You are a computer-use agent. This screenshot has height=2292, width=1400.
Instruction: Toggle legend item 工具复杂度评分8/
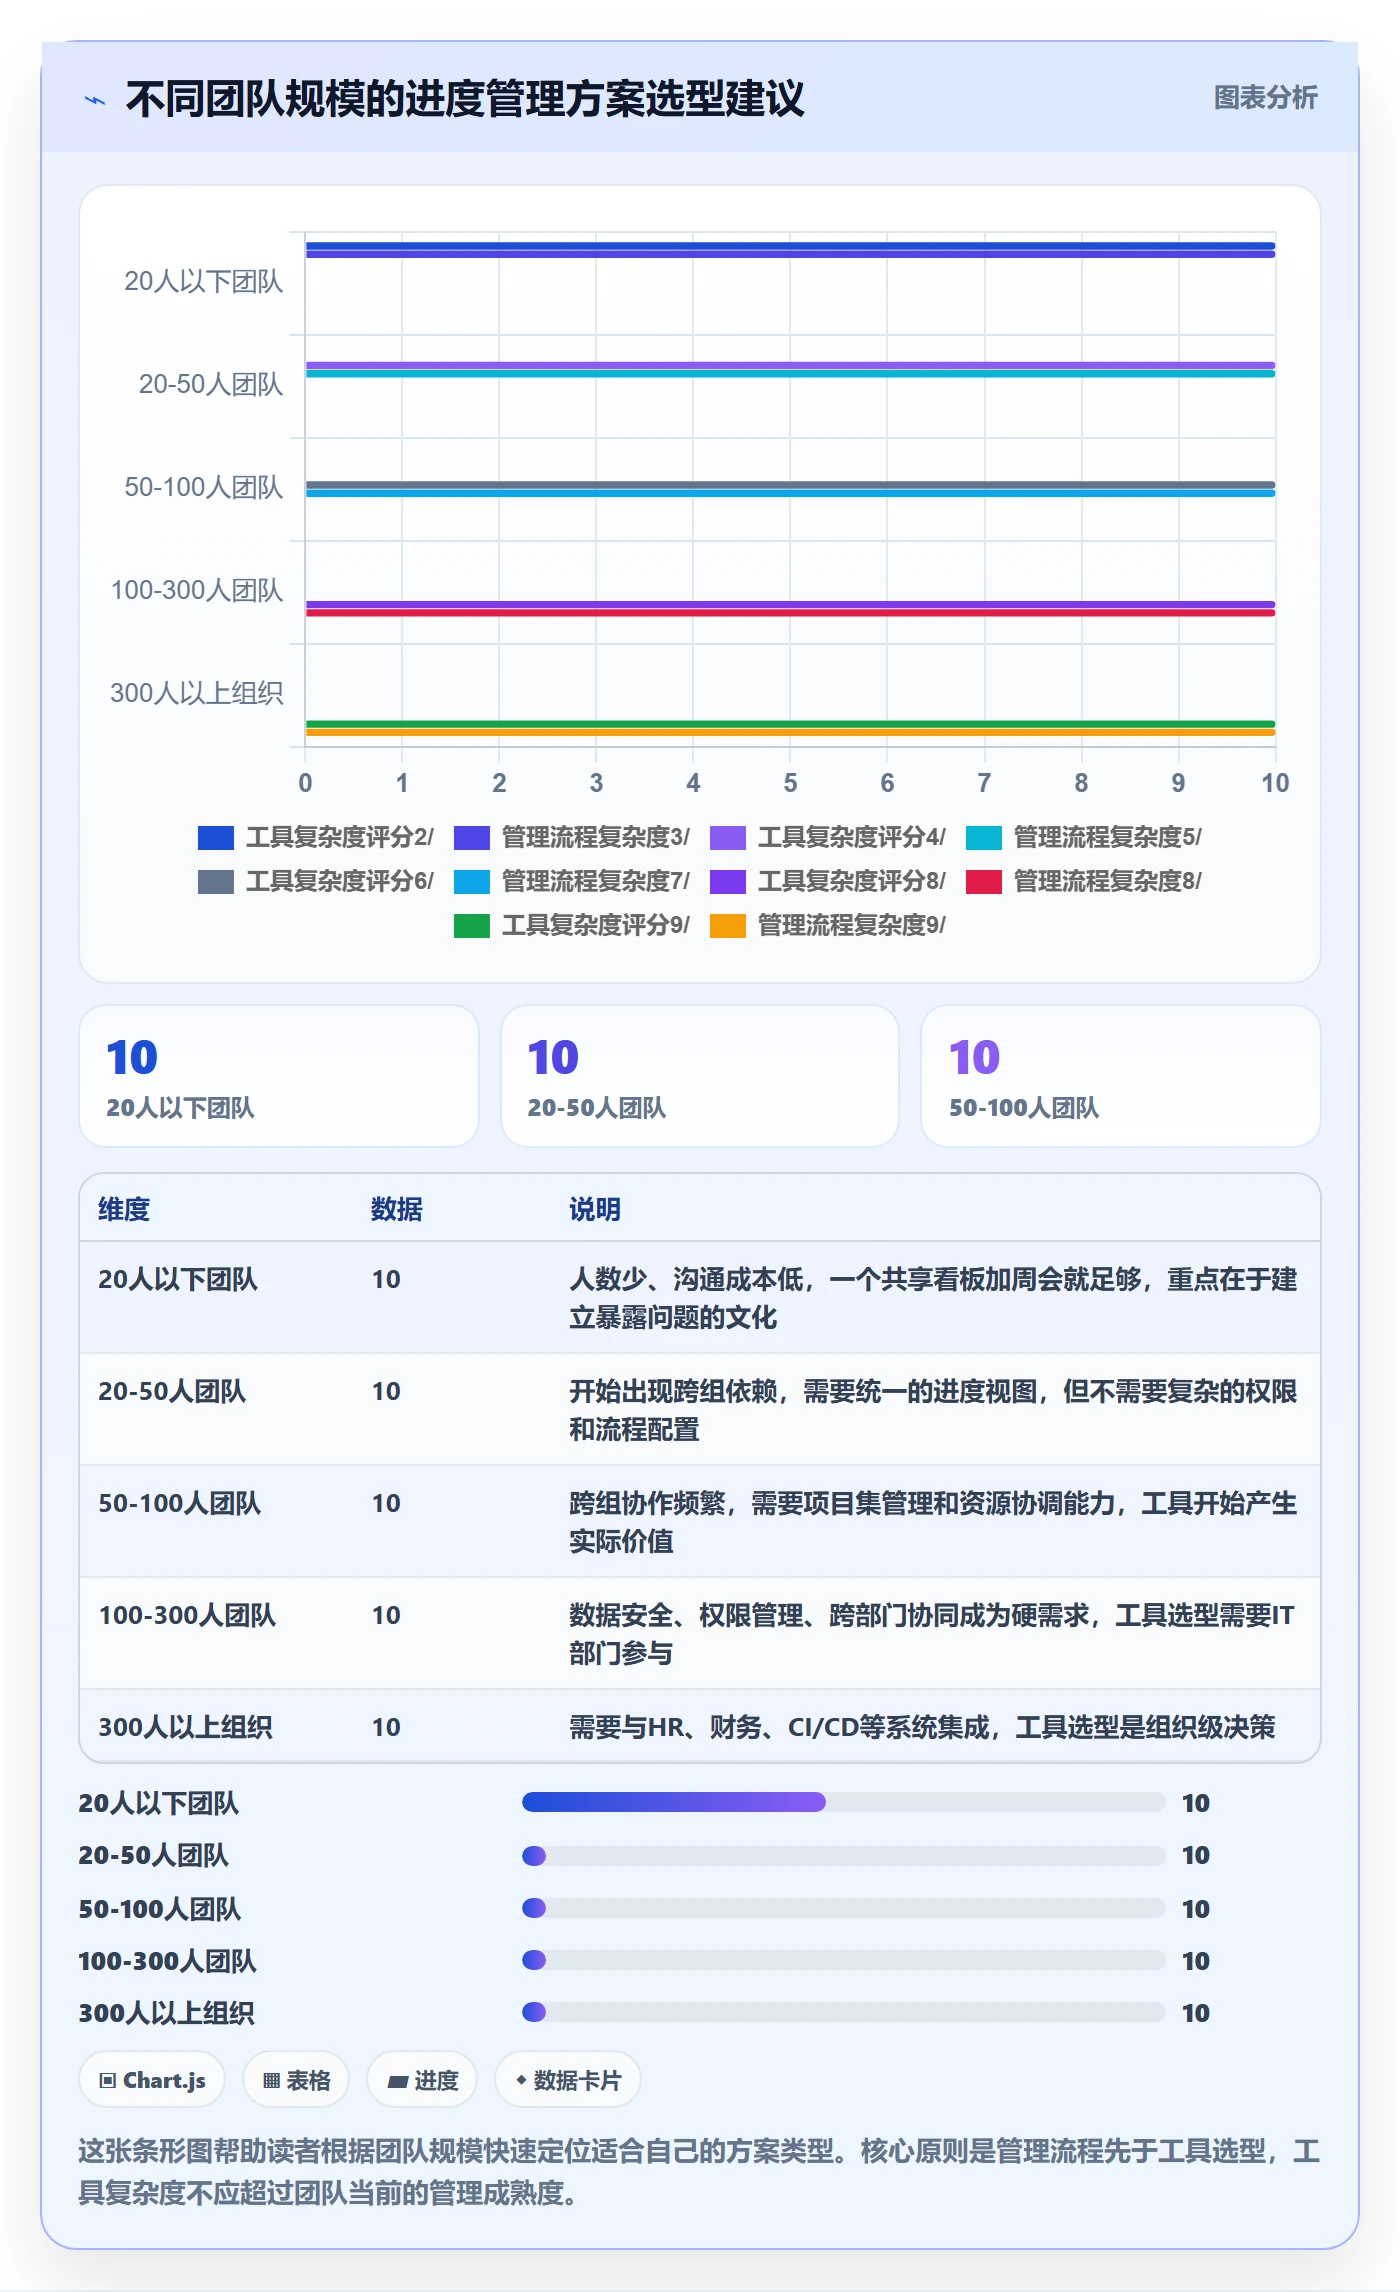(x=827, y=882)
